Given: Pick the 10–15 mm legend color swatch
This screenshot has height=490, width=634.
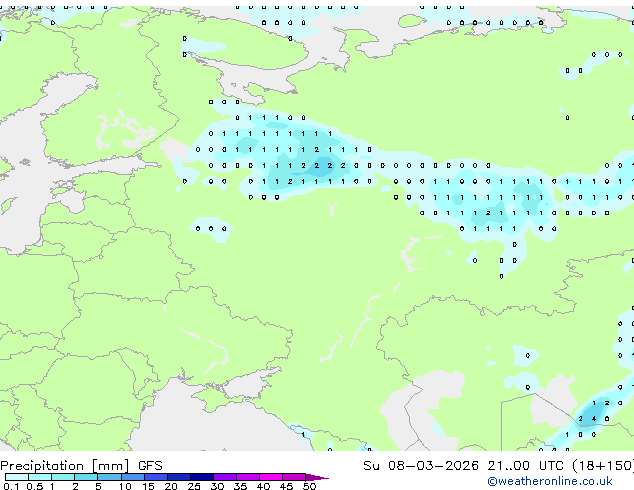Looking at the screenshot, I should pyautogui.click(x=132, y=477).
